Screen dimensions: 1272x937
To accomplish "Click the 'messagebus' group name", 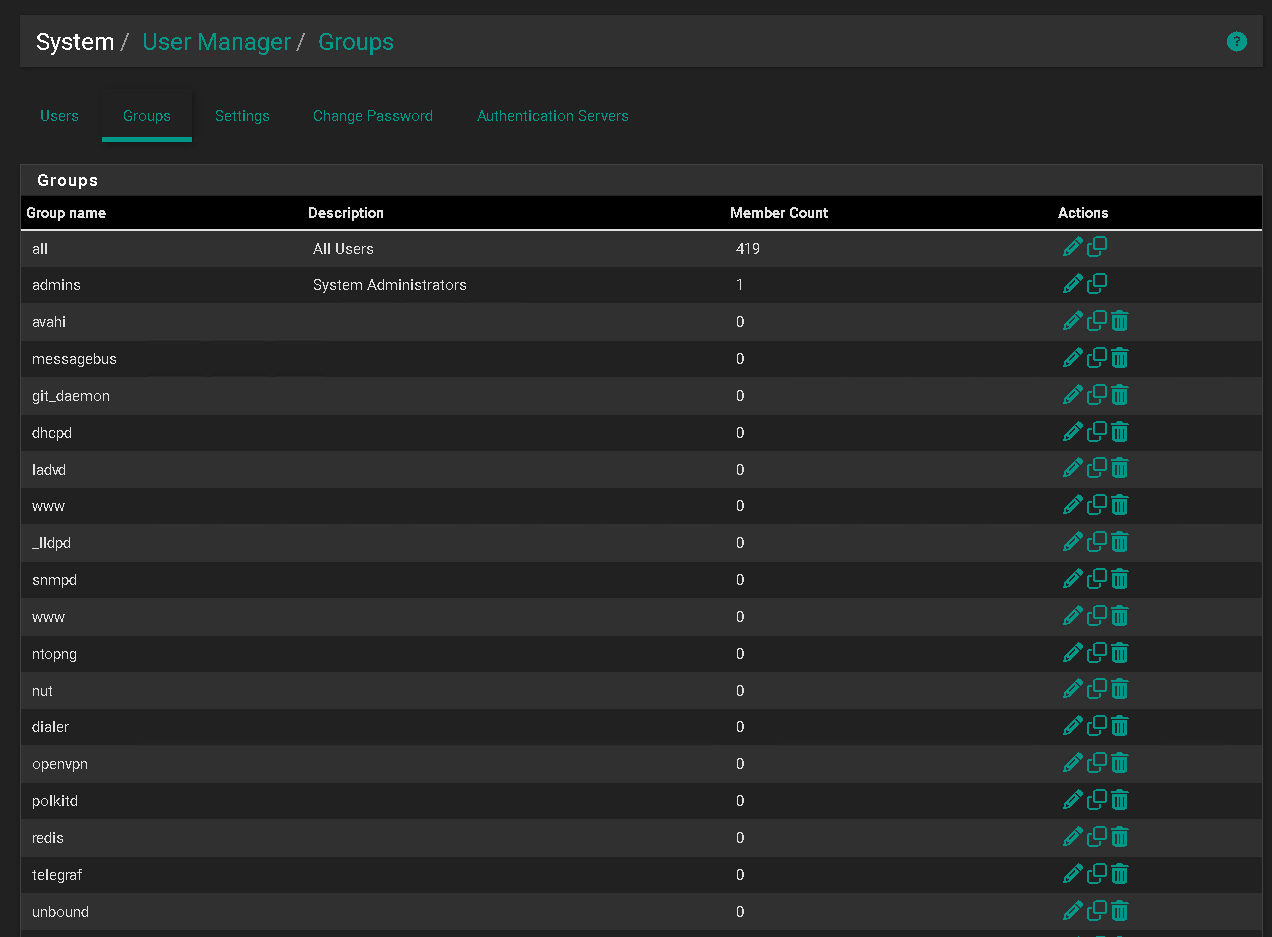I will 74,359.
